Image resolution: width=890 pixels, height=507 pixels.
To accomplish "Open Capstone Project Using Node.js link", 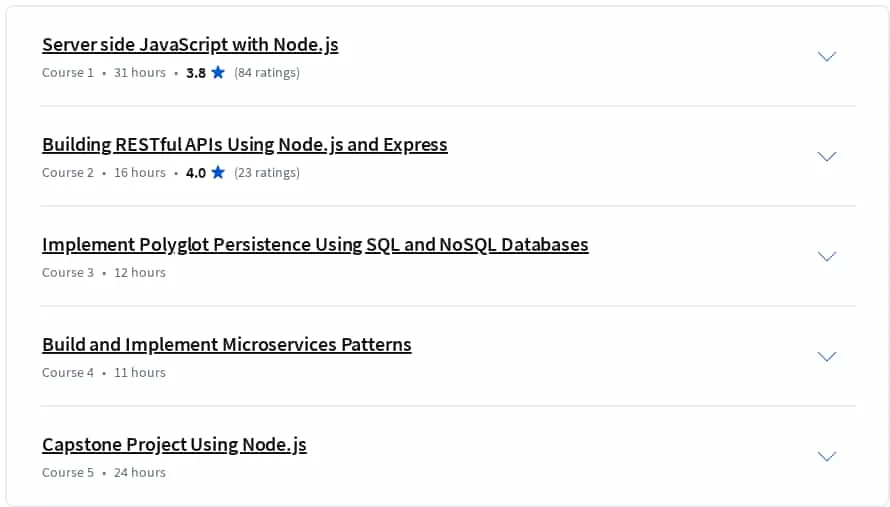I will 174,445.
